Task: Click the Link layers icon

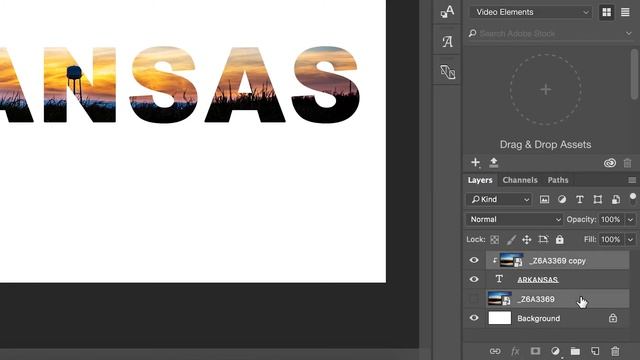Action: 495,351
